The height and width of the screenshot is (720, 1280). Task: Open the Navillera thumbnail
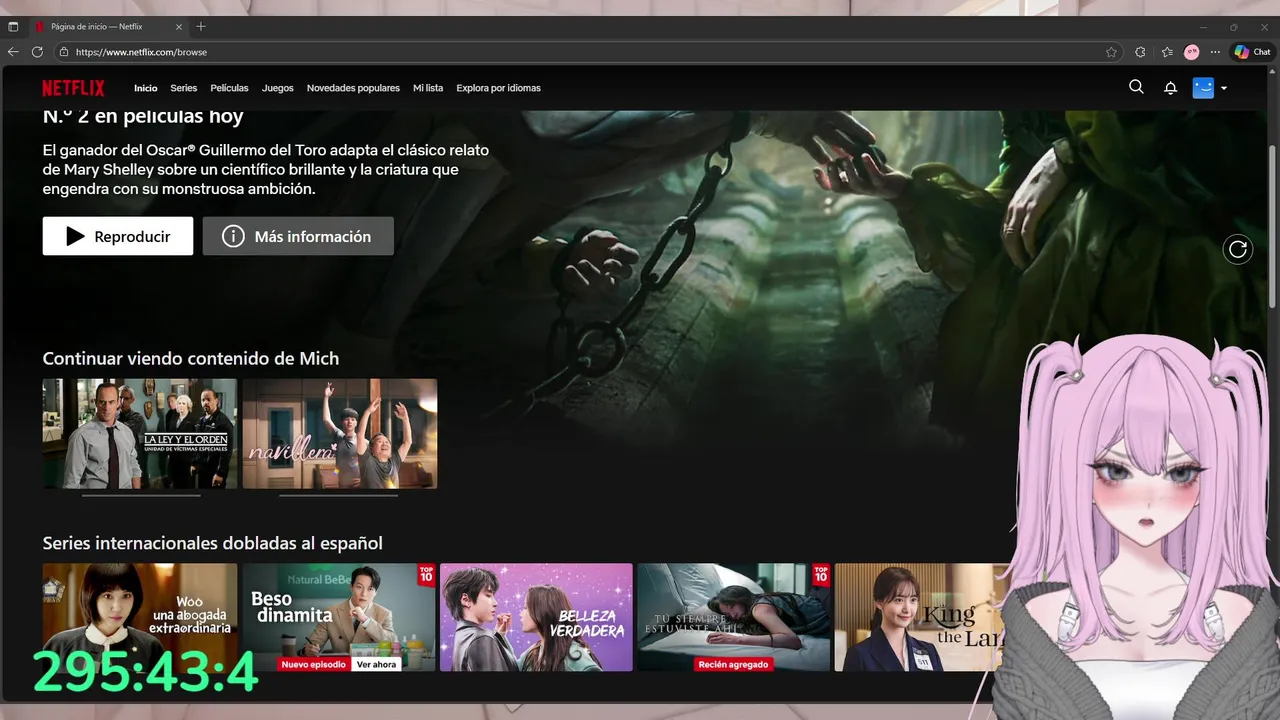click(x=340, y=433)
